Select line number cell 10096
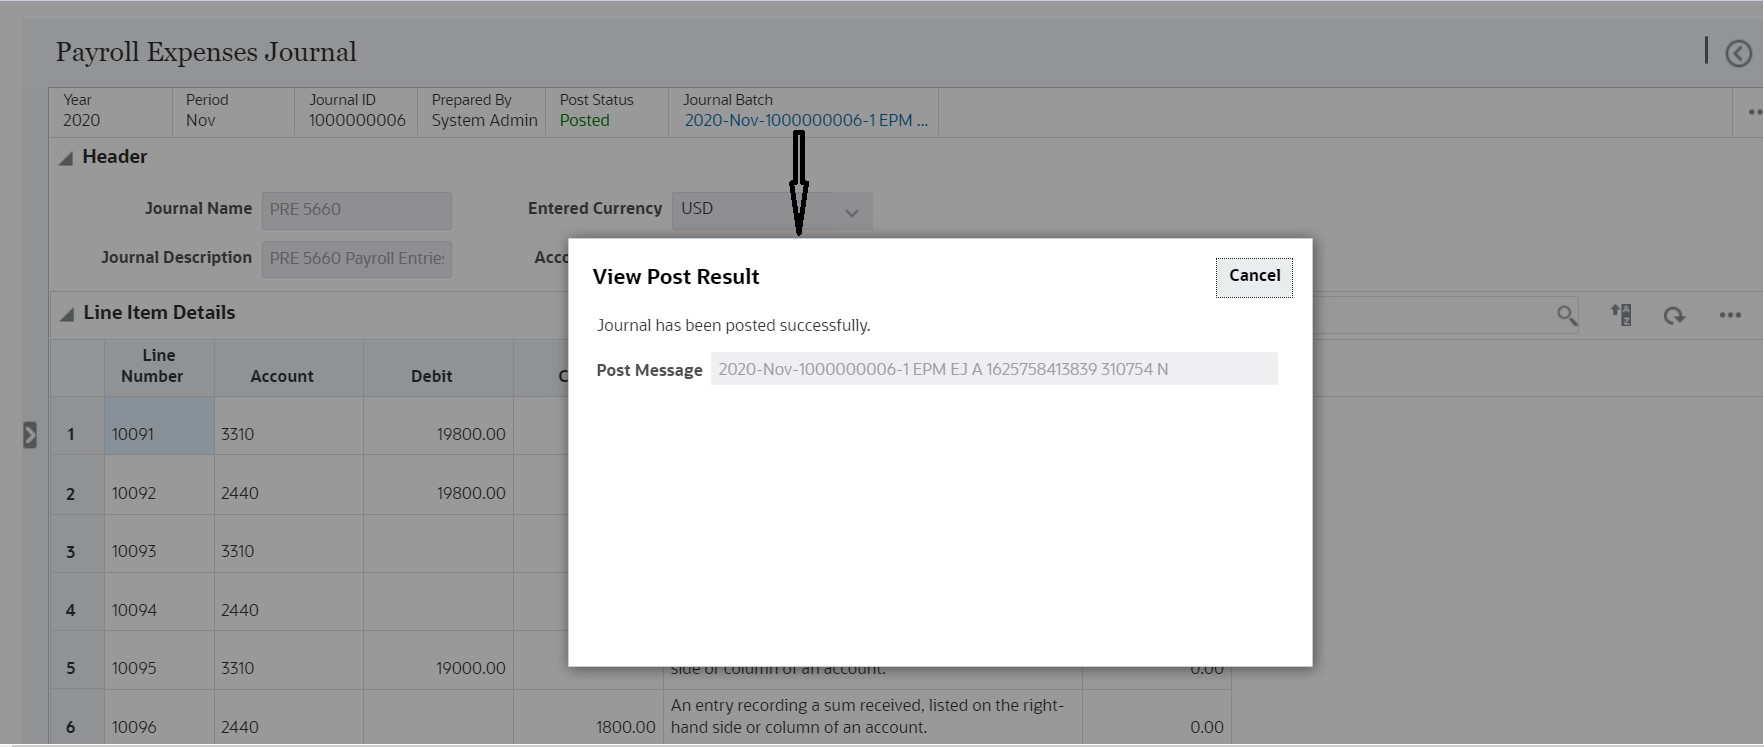This screenshot has width=1764, height=747. pyautogui.click(x=159, y=718)
